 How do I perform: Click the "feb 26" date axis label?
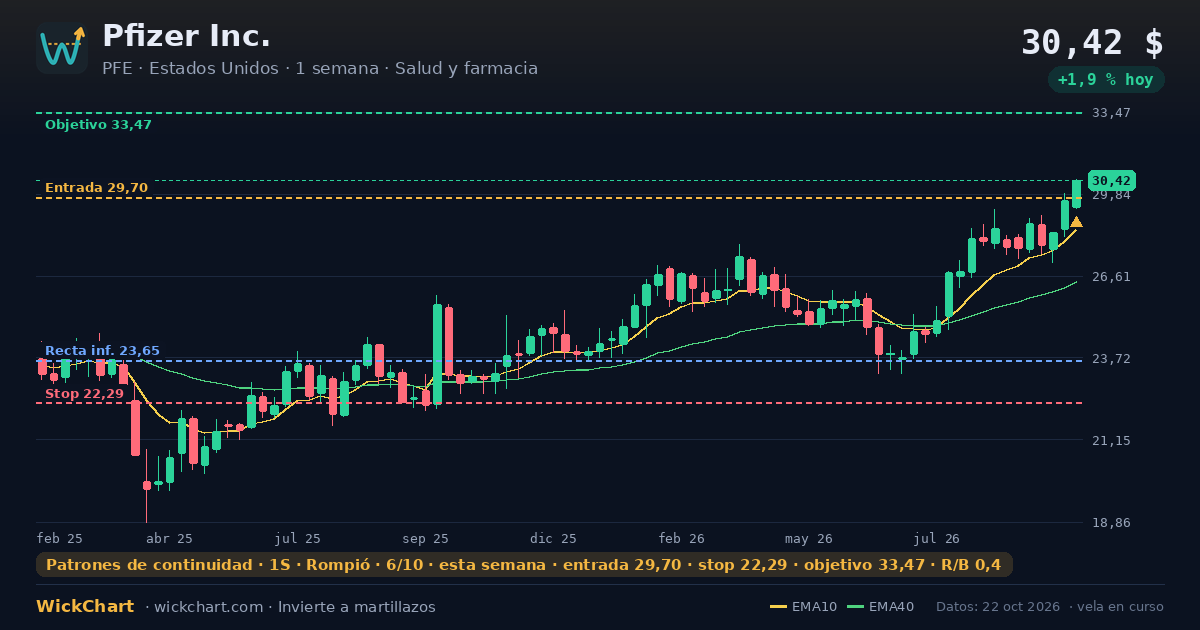click(682, 538)
